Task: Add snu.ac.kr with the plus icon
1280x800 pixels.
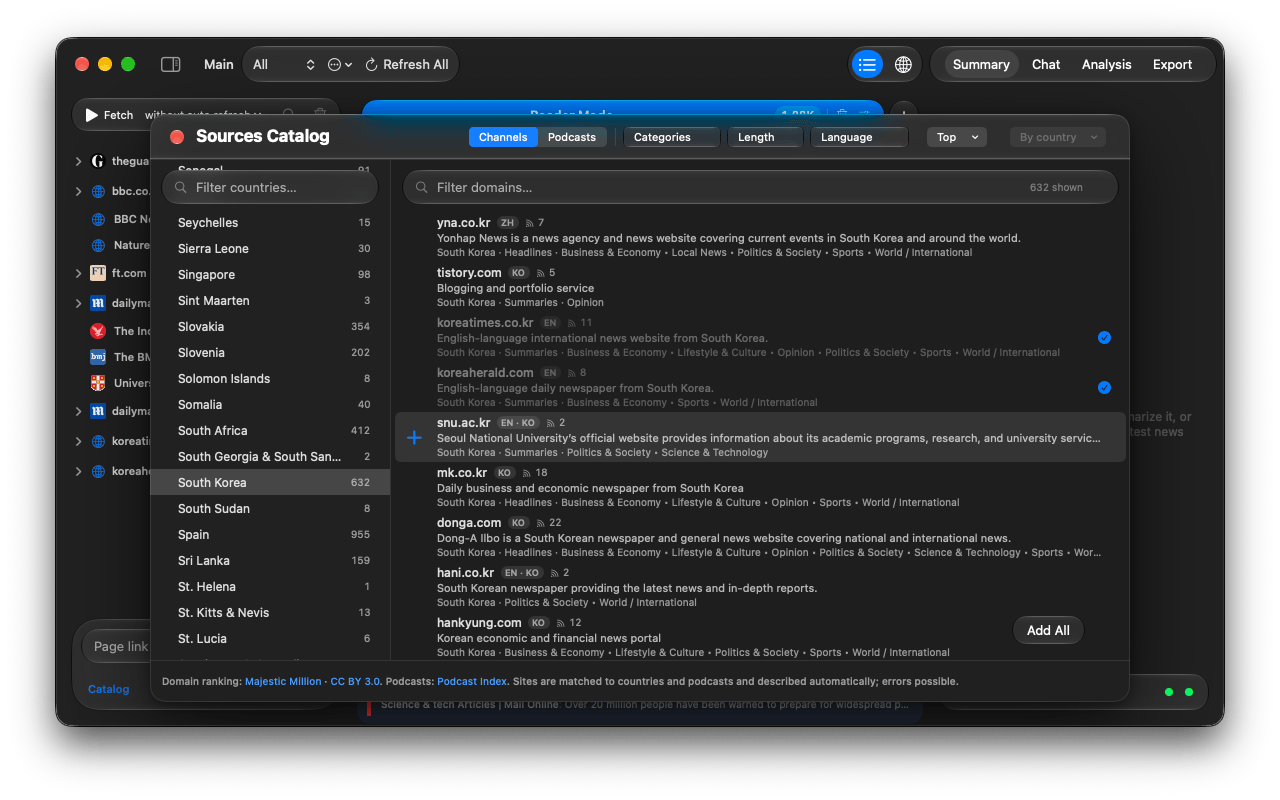Action: [415, 438]
